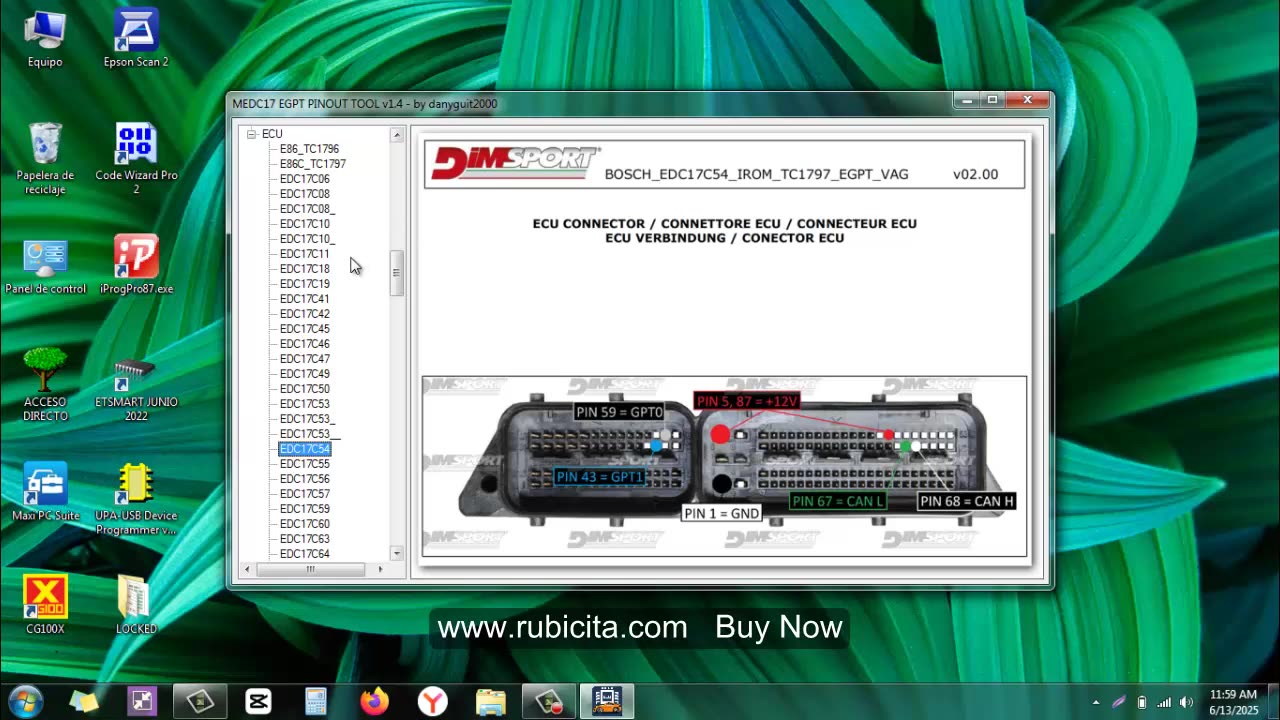Open Epson Scan 2 shortcut

coord(136,40)
